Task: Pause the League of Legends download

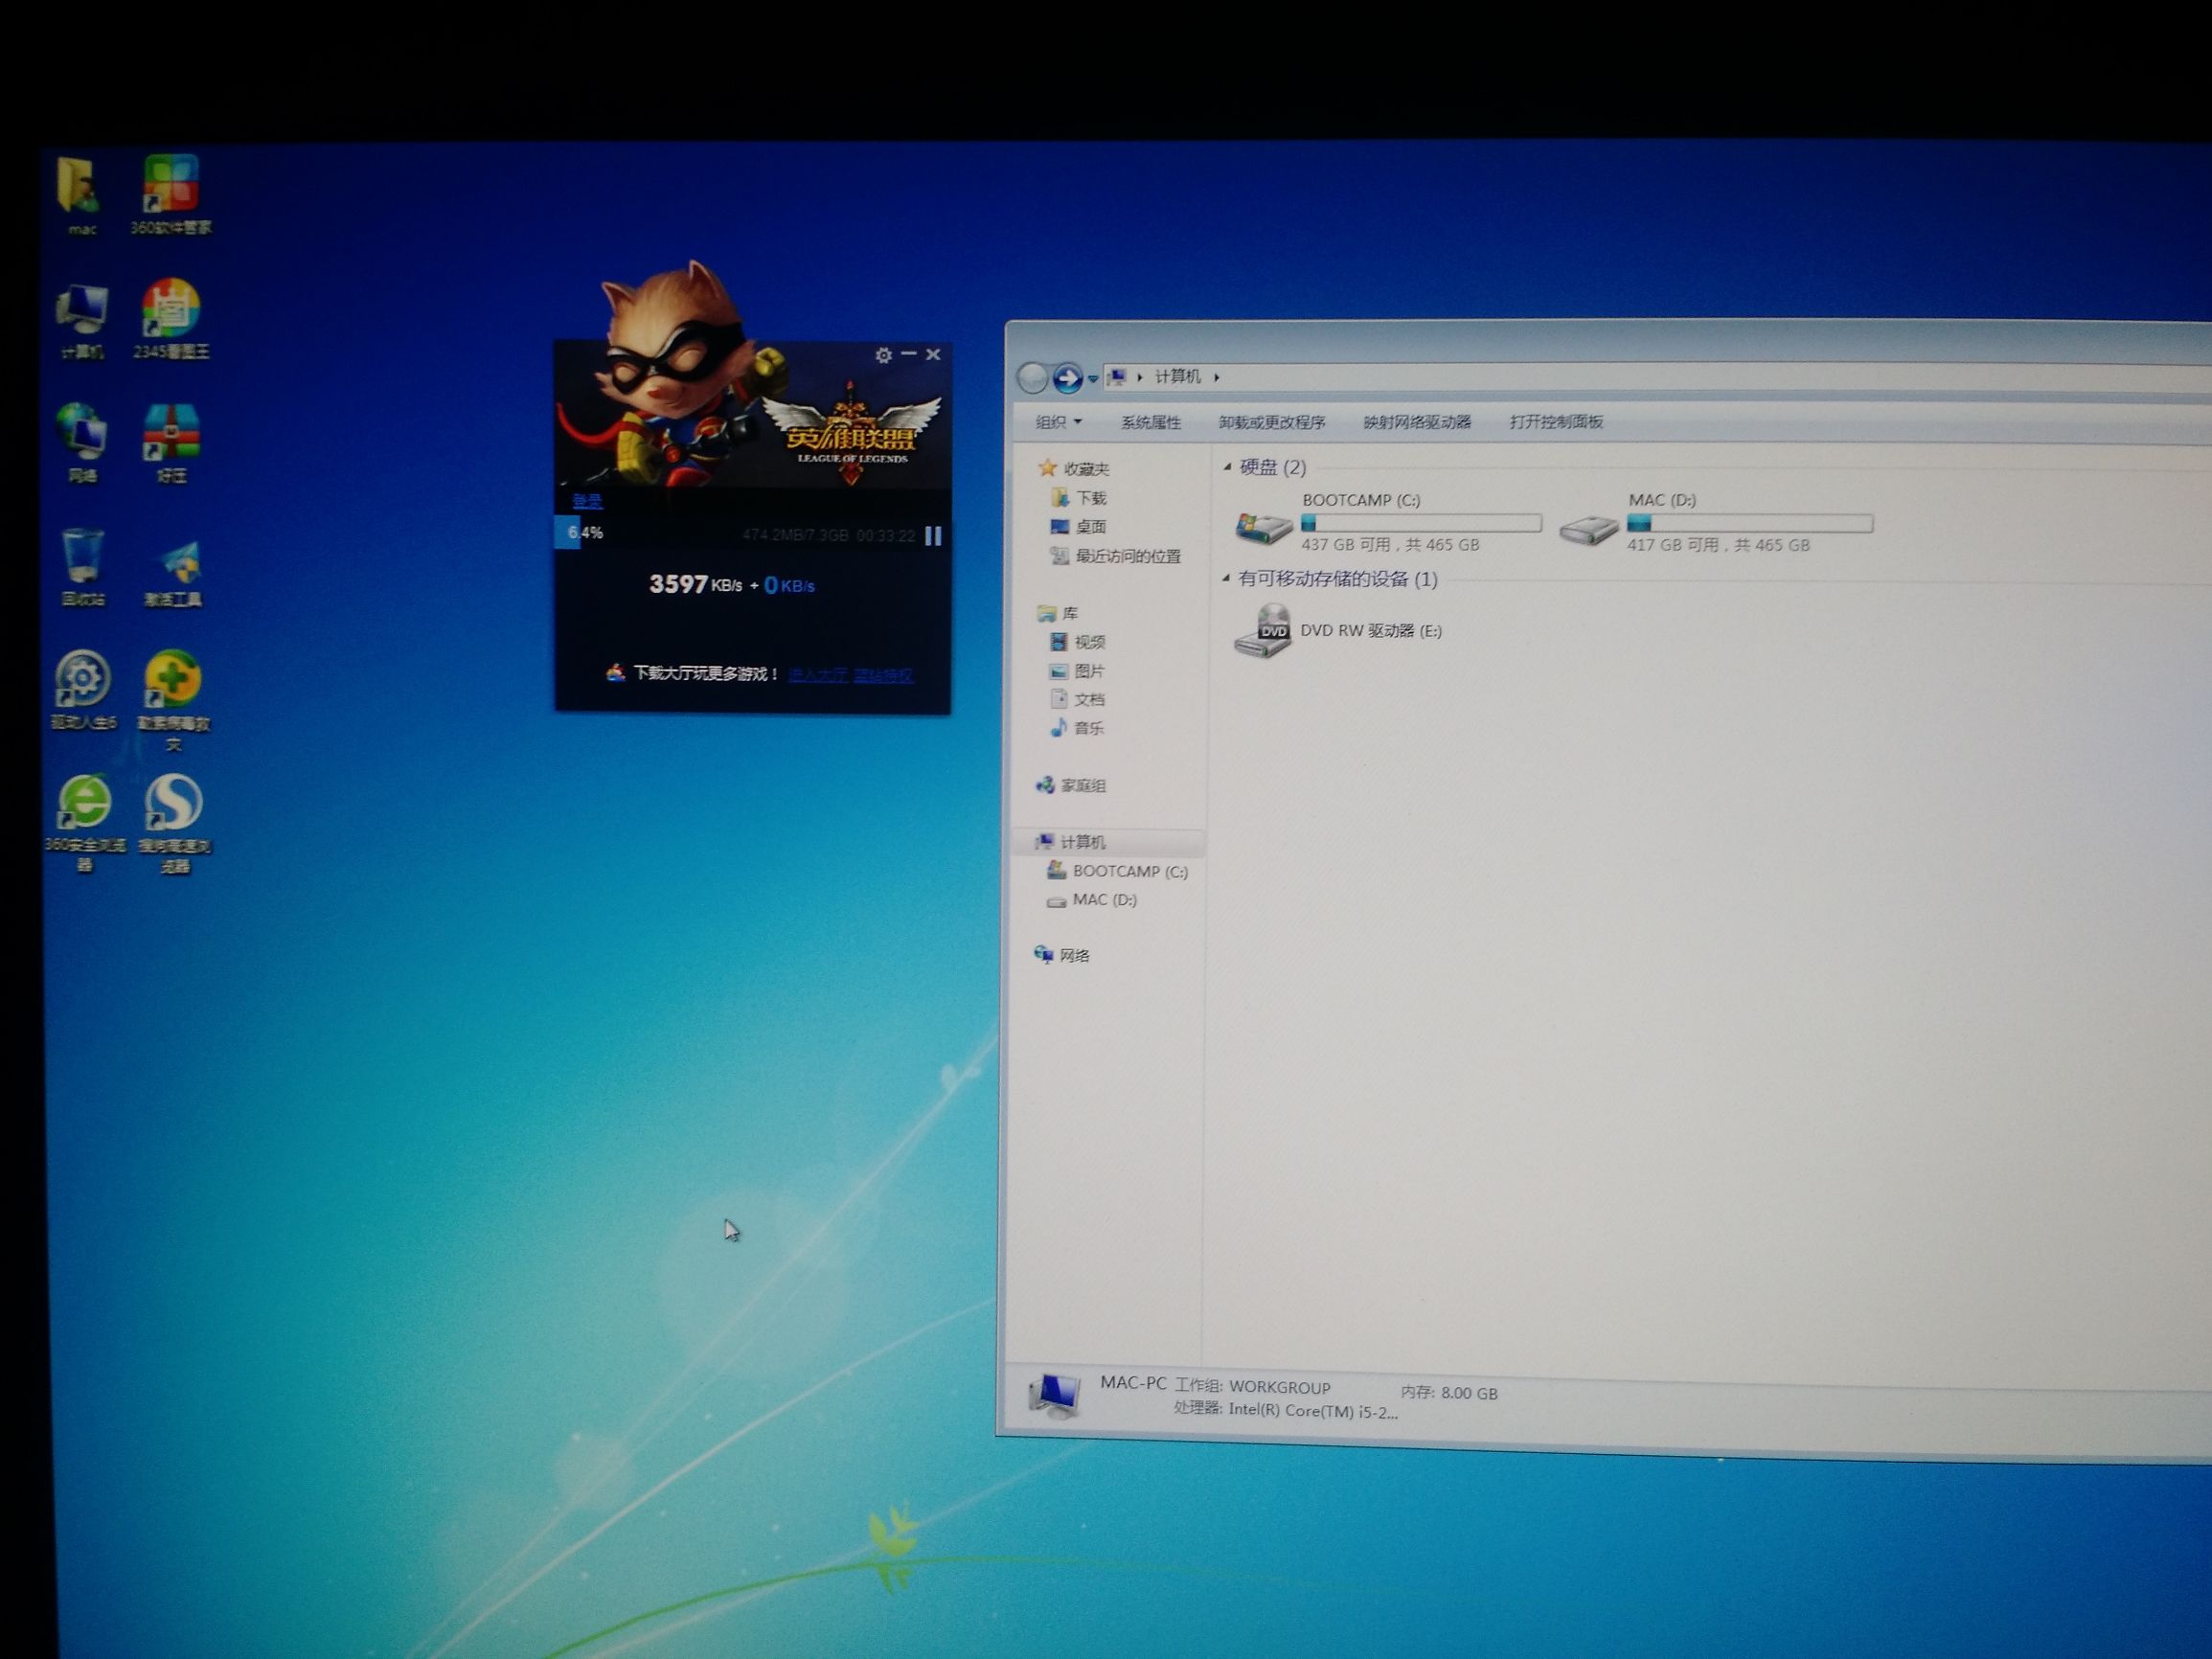Action: (x=933, y=537)
